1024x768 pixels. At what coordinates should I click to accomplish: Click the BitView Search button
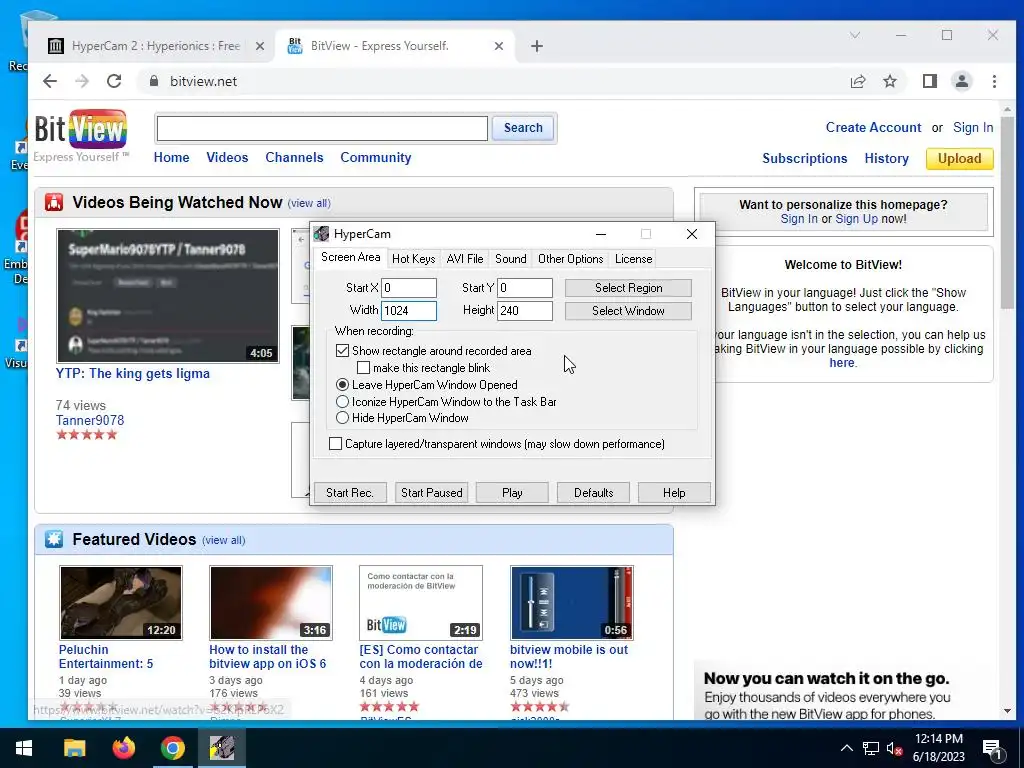523,128
